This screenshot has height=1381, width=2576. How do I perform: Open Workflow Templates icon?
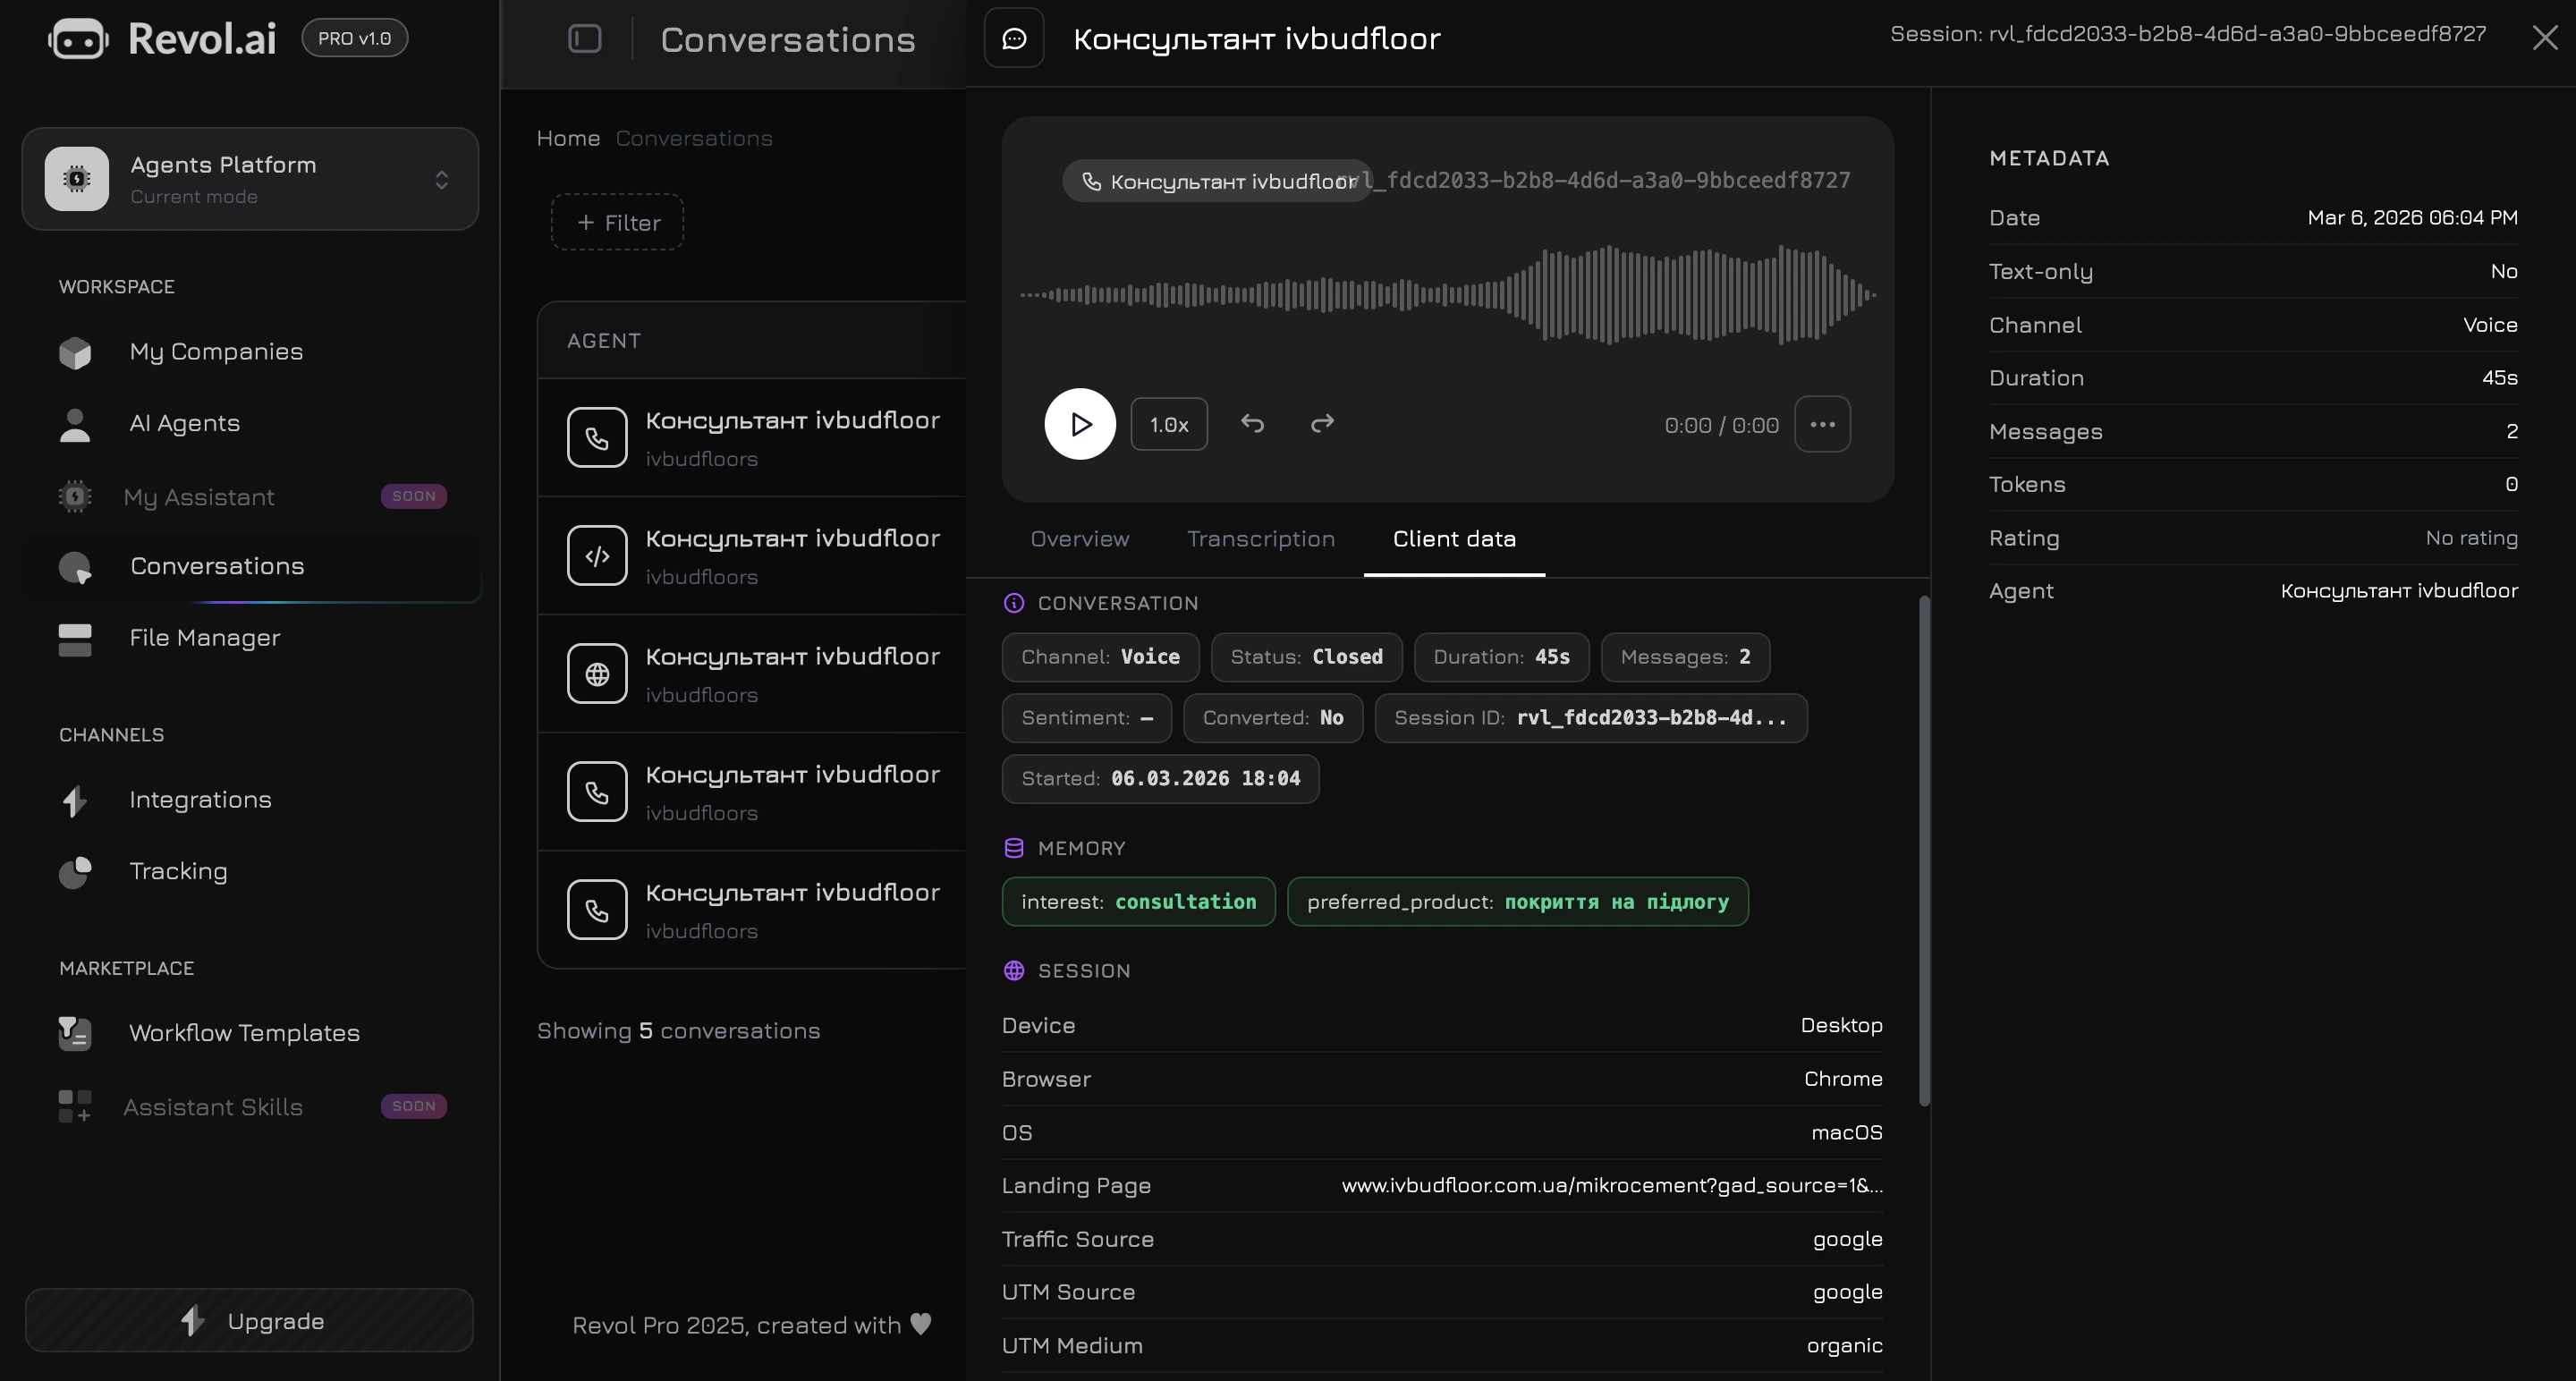pos(75,1033)
